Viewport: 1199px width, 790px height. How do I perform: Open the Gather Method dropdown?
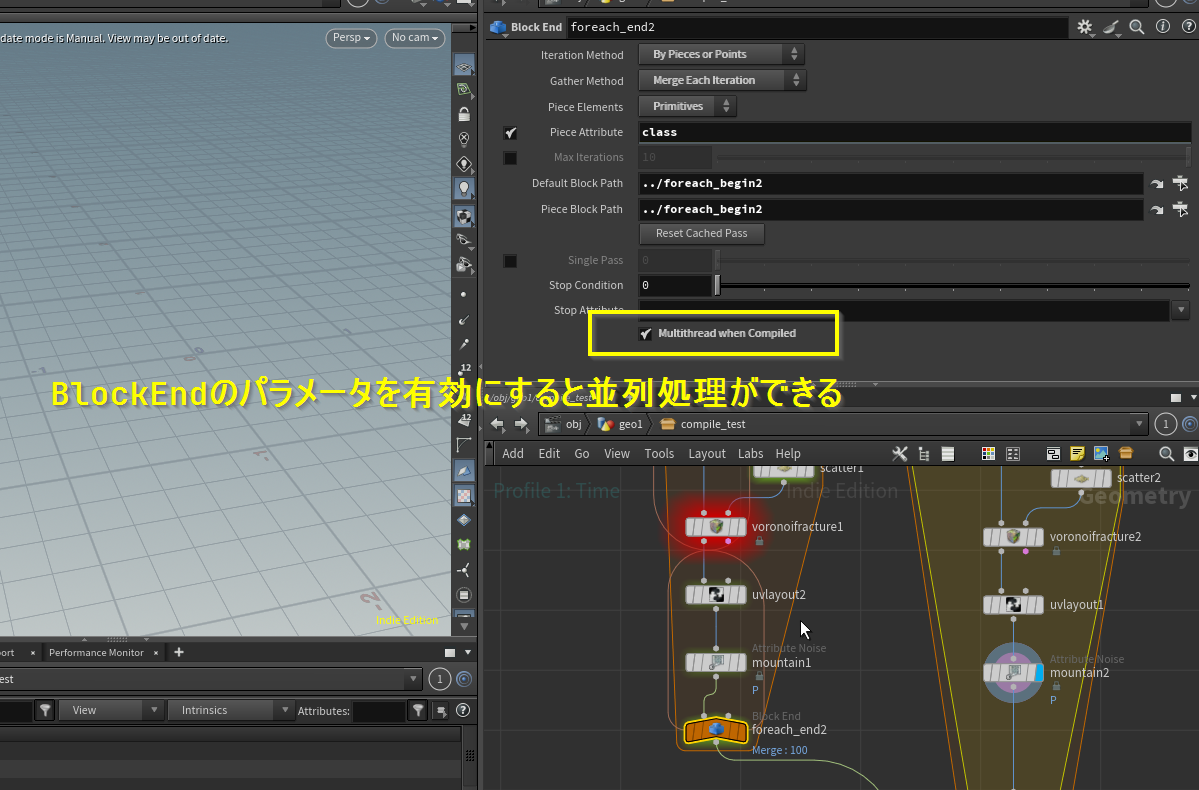tap(722, 80)
